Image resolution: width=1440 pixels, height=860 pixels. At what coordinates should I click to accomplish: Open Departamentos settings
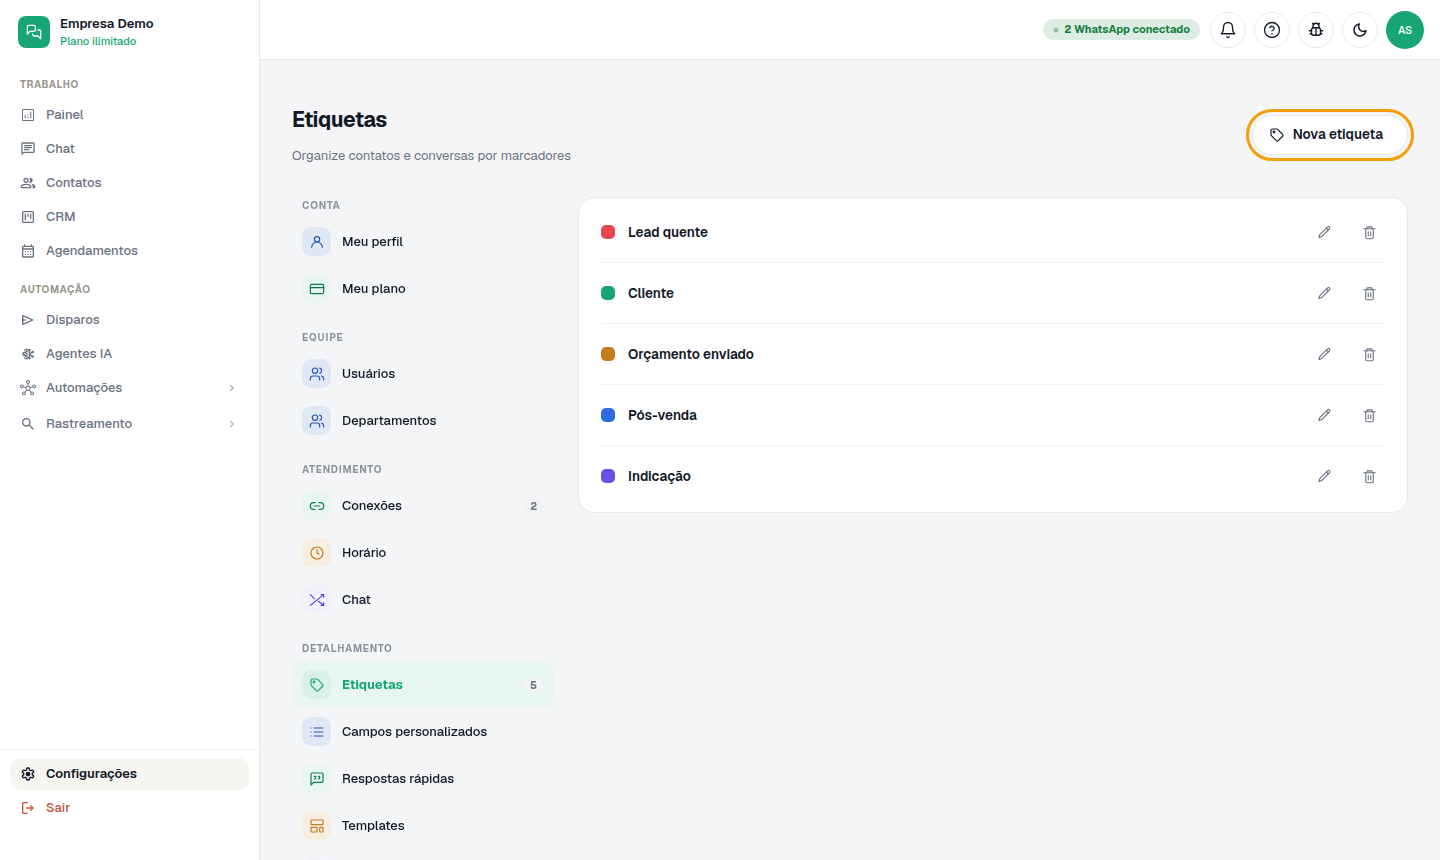tap(423, 421)
